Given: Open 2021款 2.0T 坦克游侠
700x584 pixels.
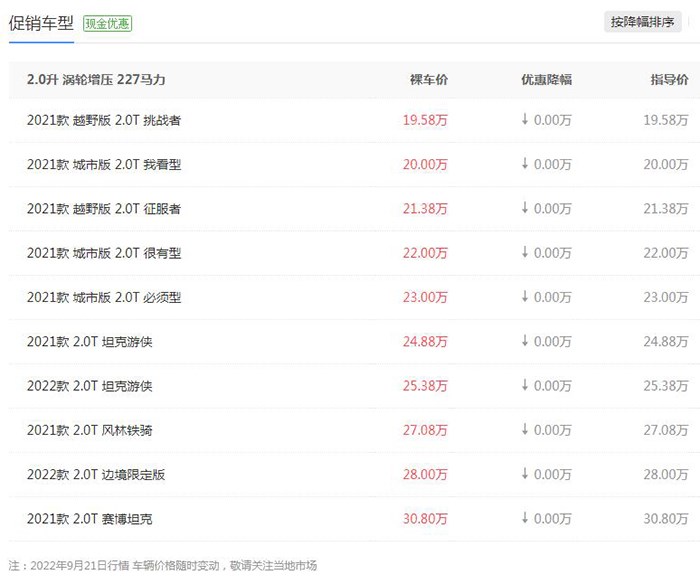Looking at the screenshot, I should [x=89, y=342].
